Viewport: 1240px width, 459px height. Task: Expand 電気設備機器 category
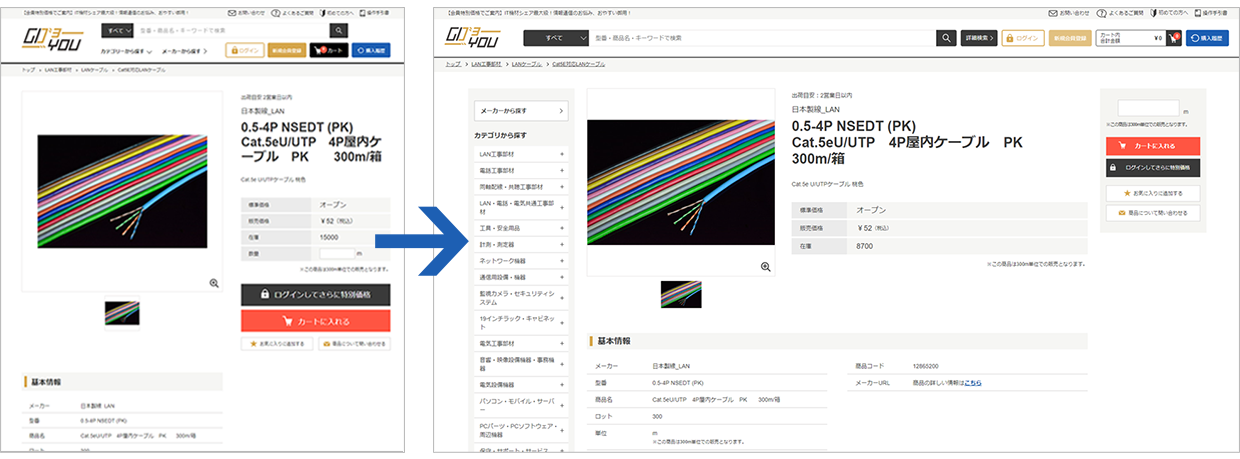coord(521,385)
